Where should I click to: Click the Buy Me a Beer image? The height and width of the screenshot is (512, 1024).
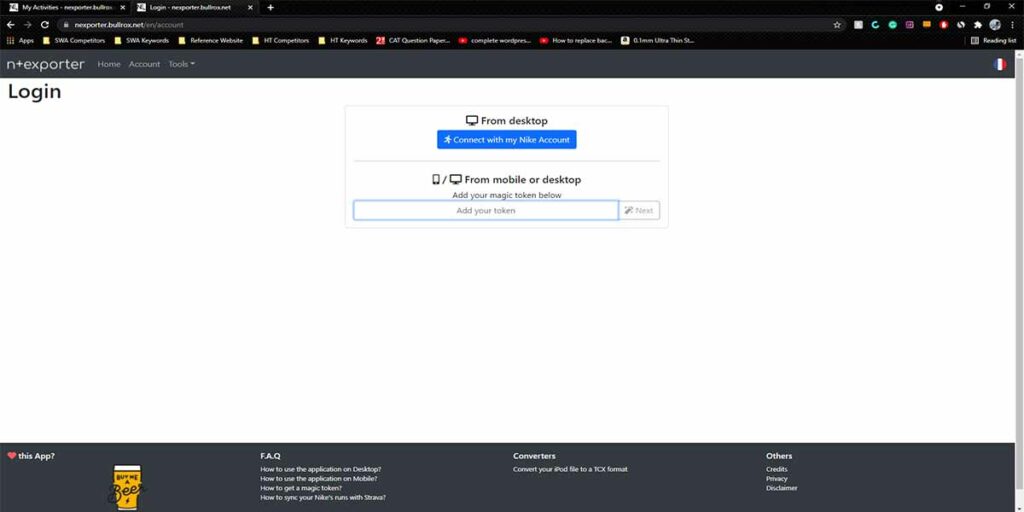(x=127, y=488)
